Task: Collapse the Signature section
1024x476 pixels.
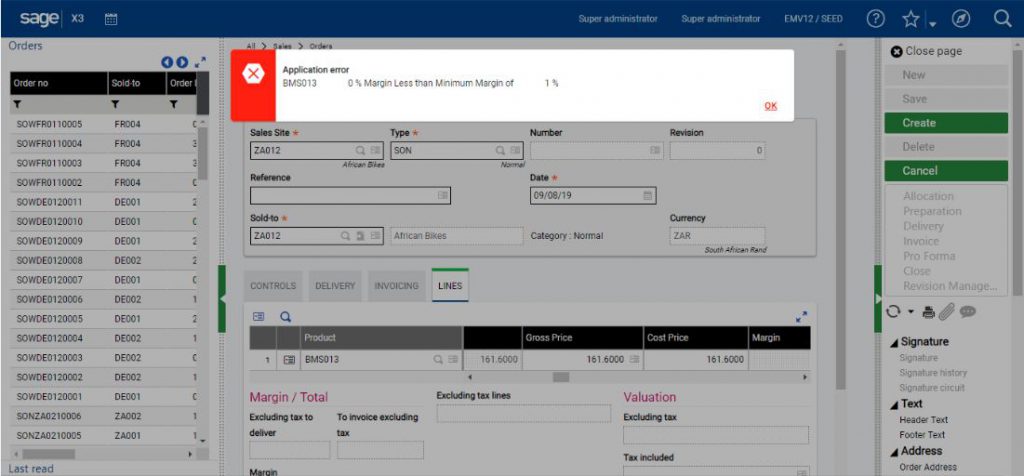Action: 893,342
